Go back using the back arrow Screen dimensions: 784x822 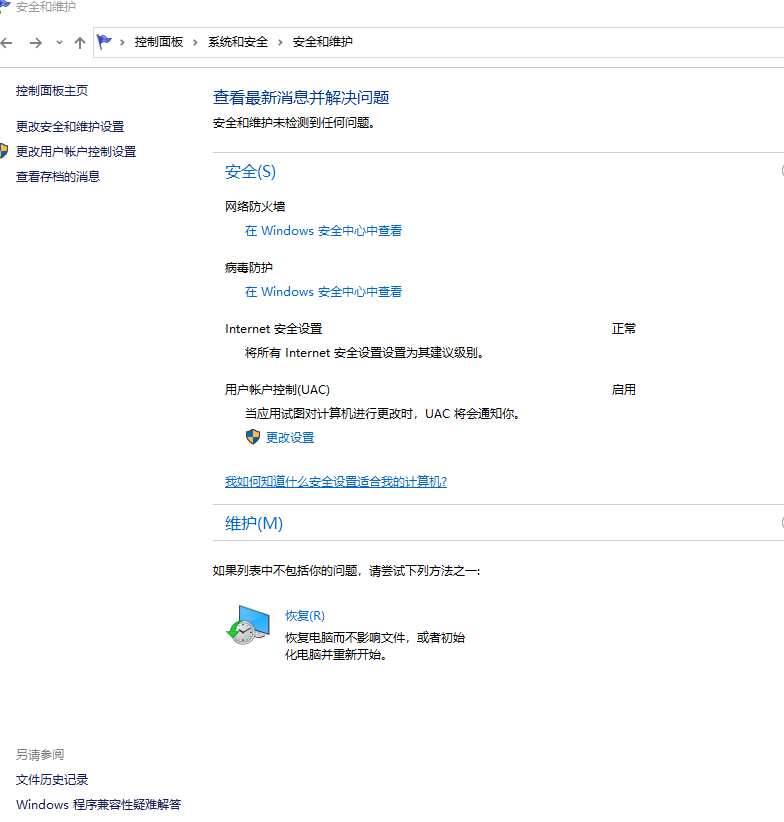6,42
